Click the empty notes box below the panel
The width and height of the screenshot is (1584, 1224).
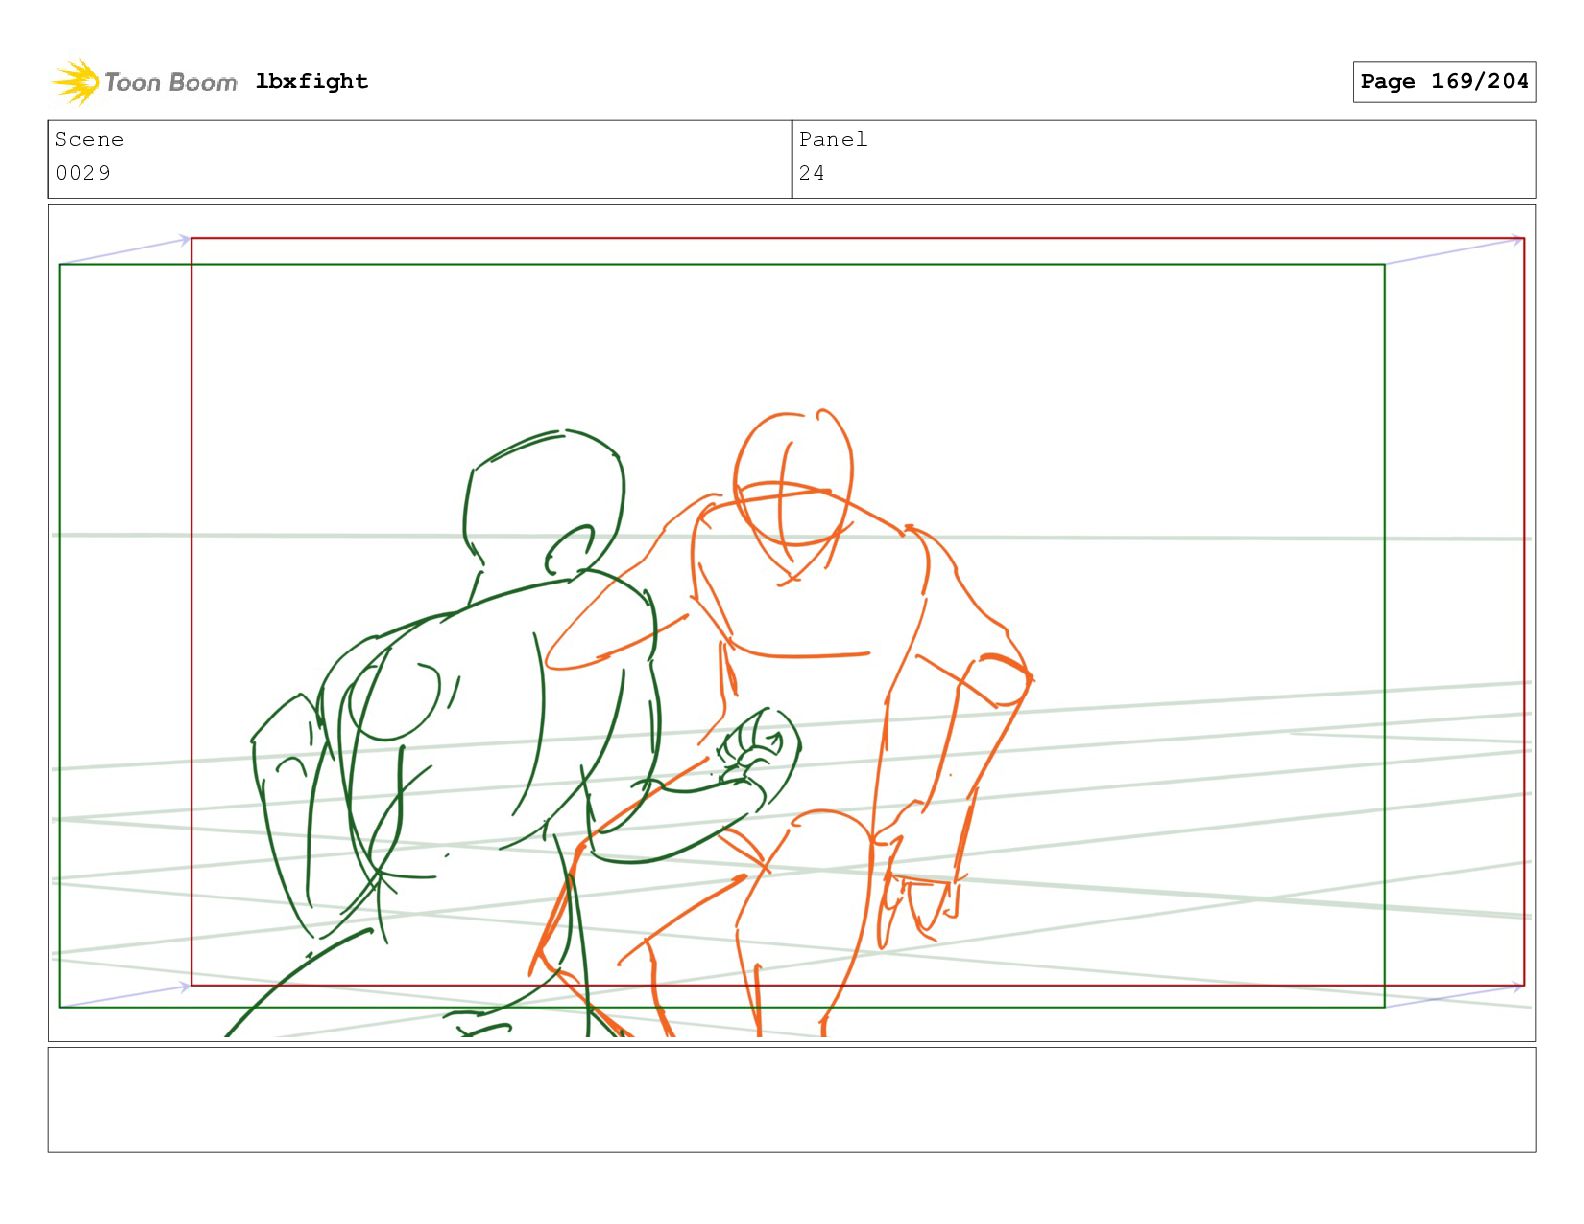(x=792, y=1100)
